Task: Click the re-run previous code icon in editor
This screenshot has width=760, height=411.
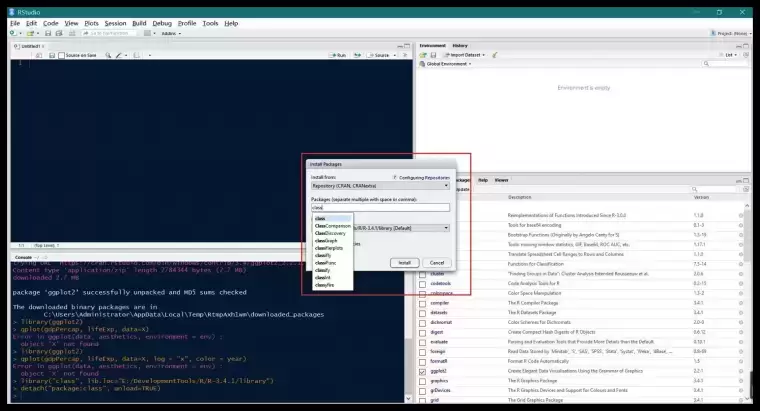Action: 358,55
